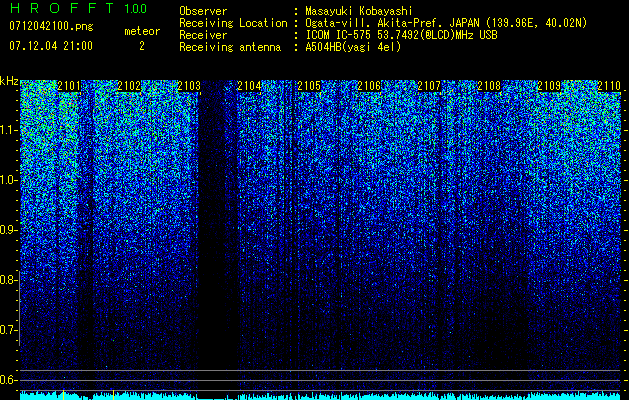
Task: Click the 2102 time marker
Action: pos(129,86)
